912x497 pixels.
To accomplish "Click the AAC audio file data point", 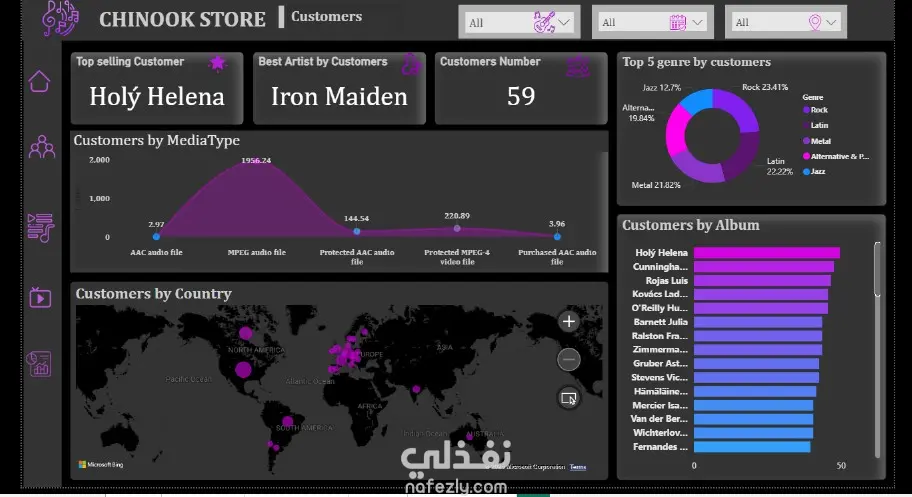I will pyautogui.click(x=156, y=236).
